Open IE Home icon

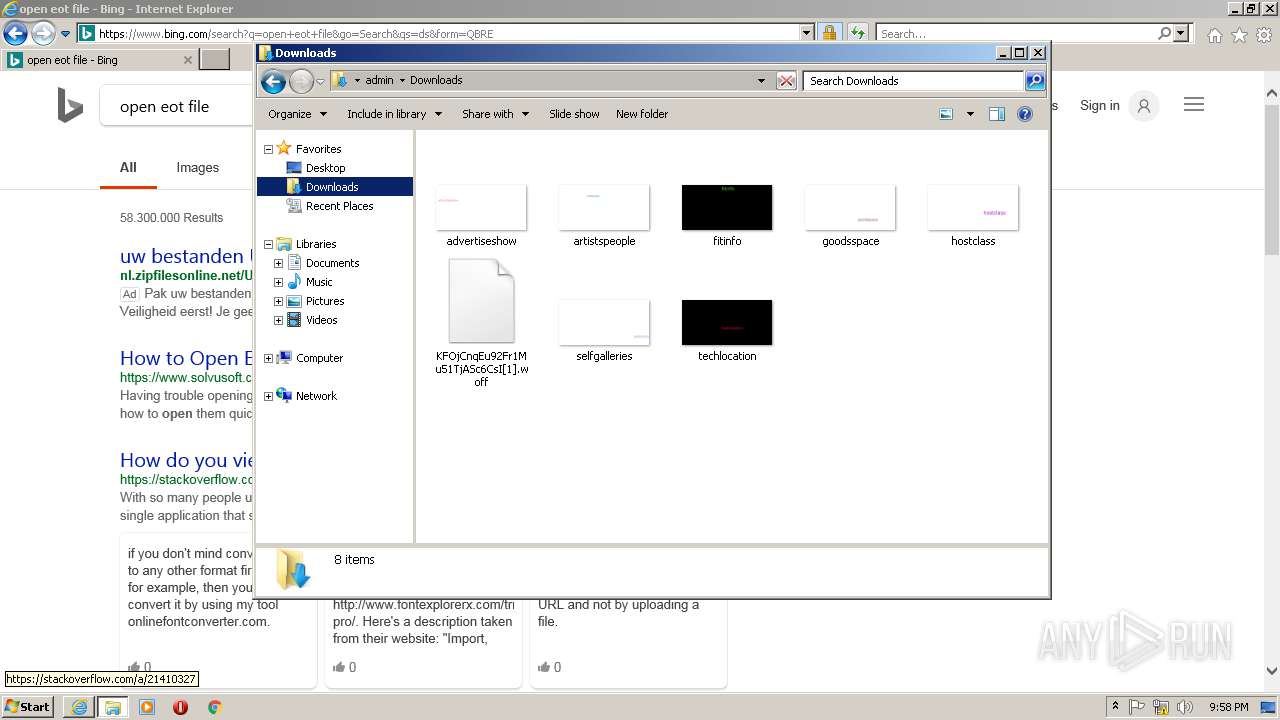(x=1214, y=35)
